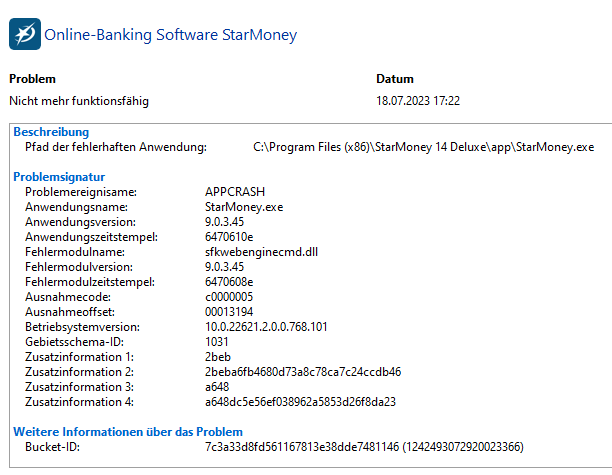Select the Zusatzinformation 2 hash value
This screenshot has width=612, height=475.
point(303,372)
